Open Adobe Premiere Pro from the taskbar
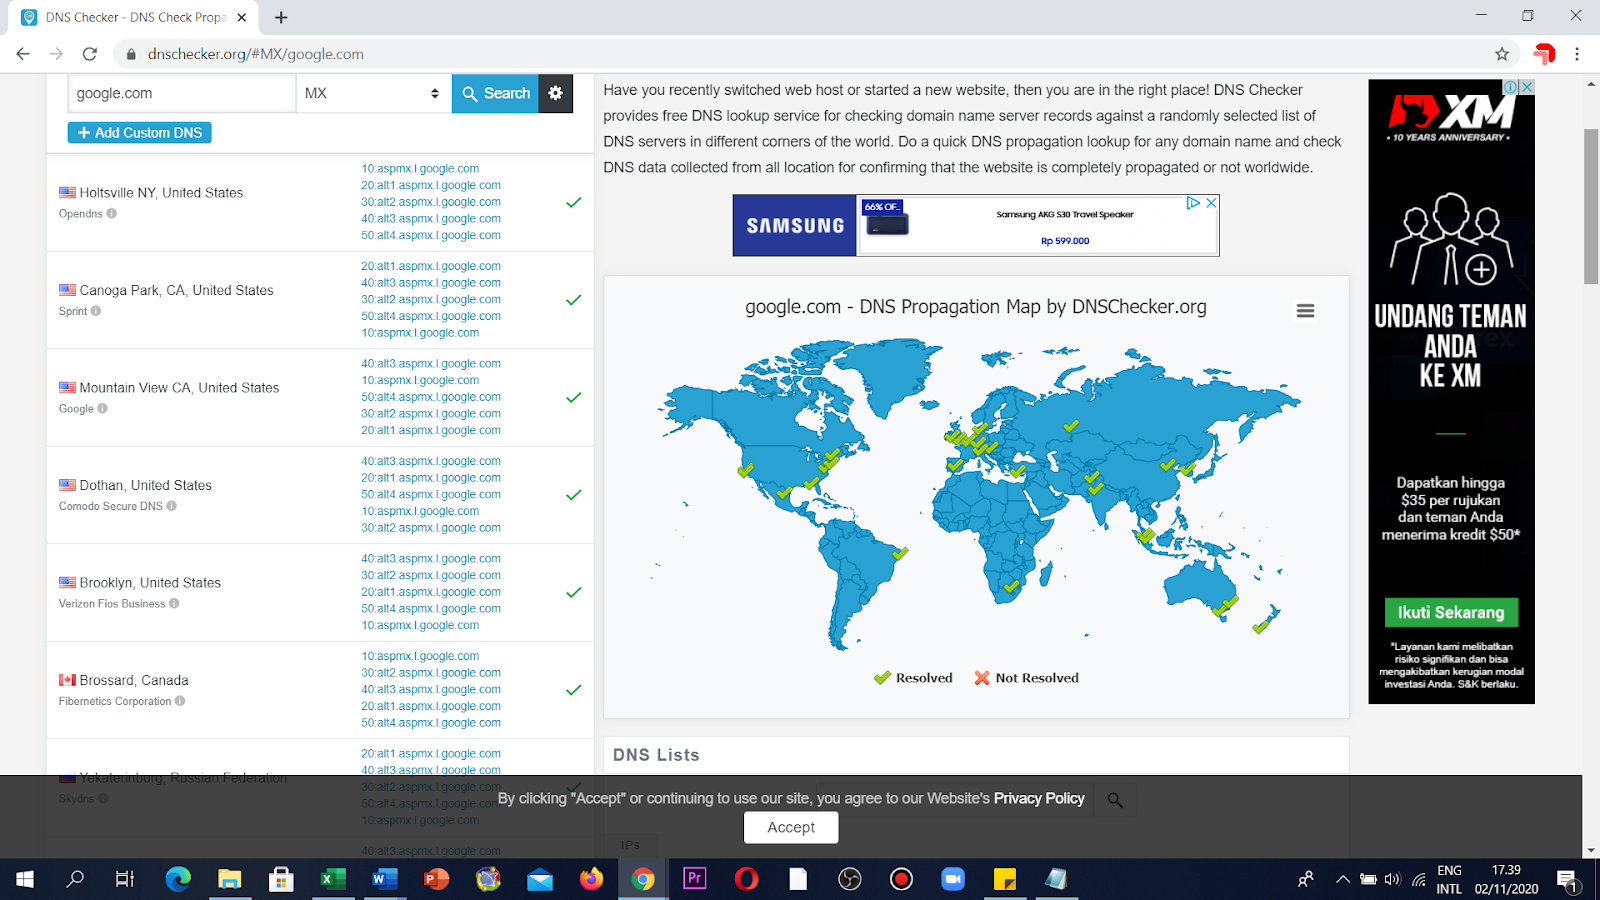The image size is (1600, 900). (x=694, y=879)
